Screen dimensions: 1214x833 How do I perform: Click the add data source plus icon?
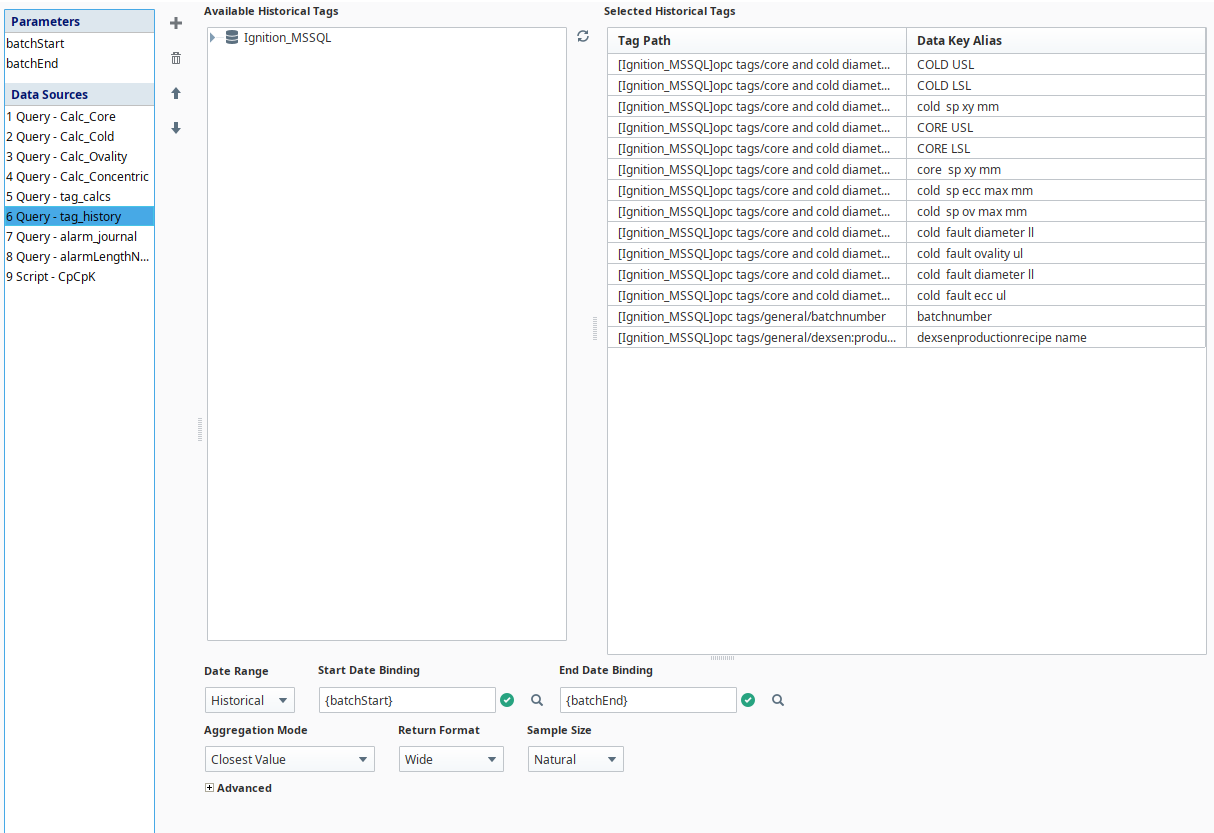(x=176, y=23)
